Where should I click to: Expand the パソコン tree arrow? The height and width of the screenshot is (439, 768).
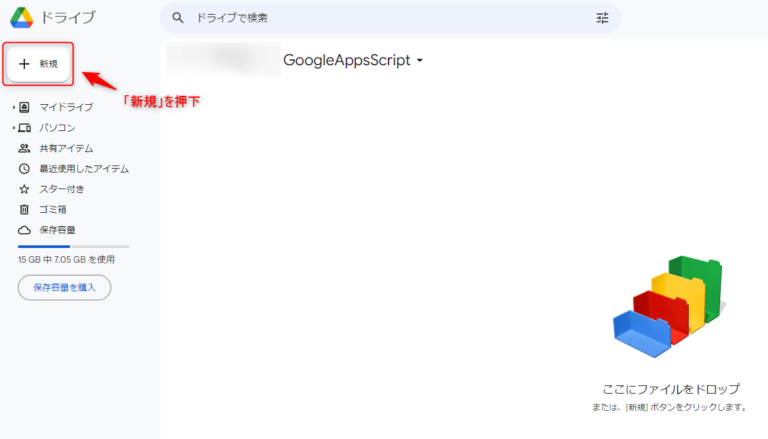coord(13,128)
